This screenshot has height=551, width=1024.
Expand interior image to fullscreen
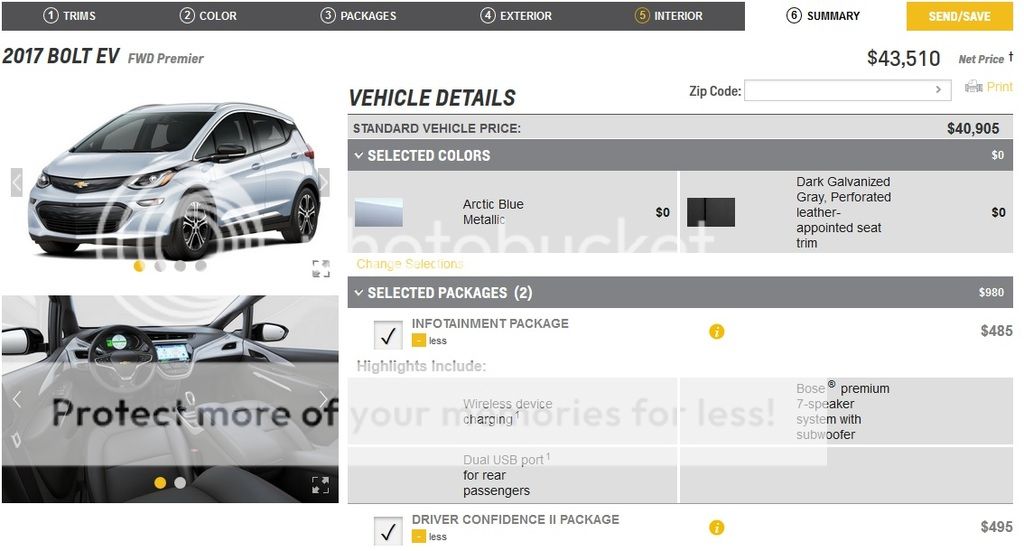[320, 485]
